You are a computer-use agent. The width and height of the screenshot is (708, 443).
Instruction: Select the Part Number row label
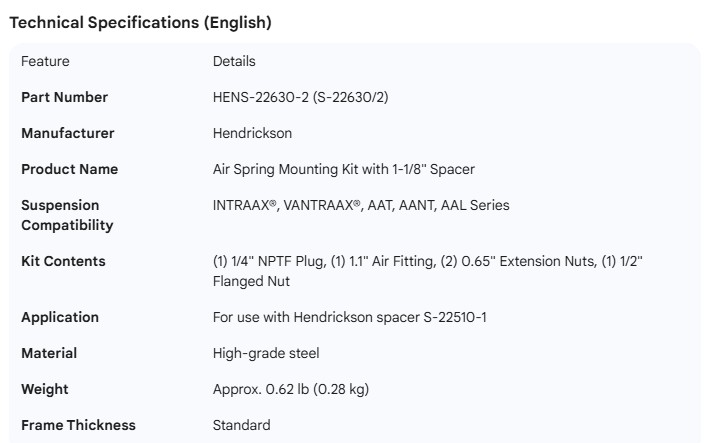64,98
